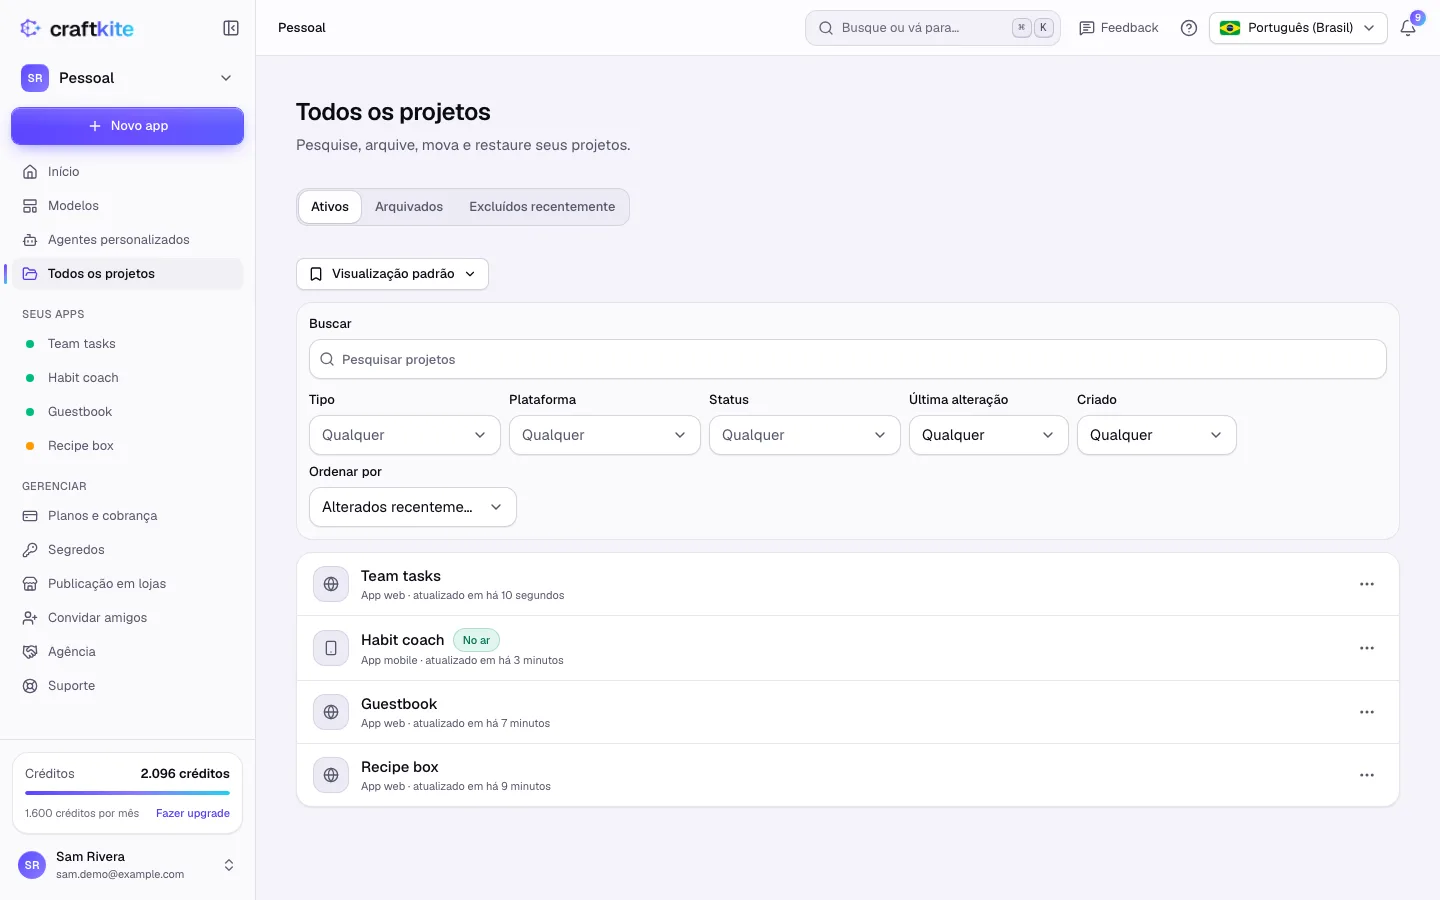Click the Fazer upgrade link
Image resolution: width=1440 pixels, height=900 pixels.
point(193,813)
